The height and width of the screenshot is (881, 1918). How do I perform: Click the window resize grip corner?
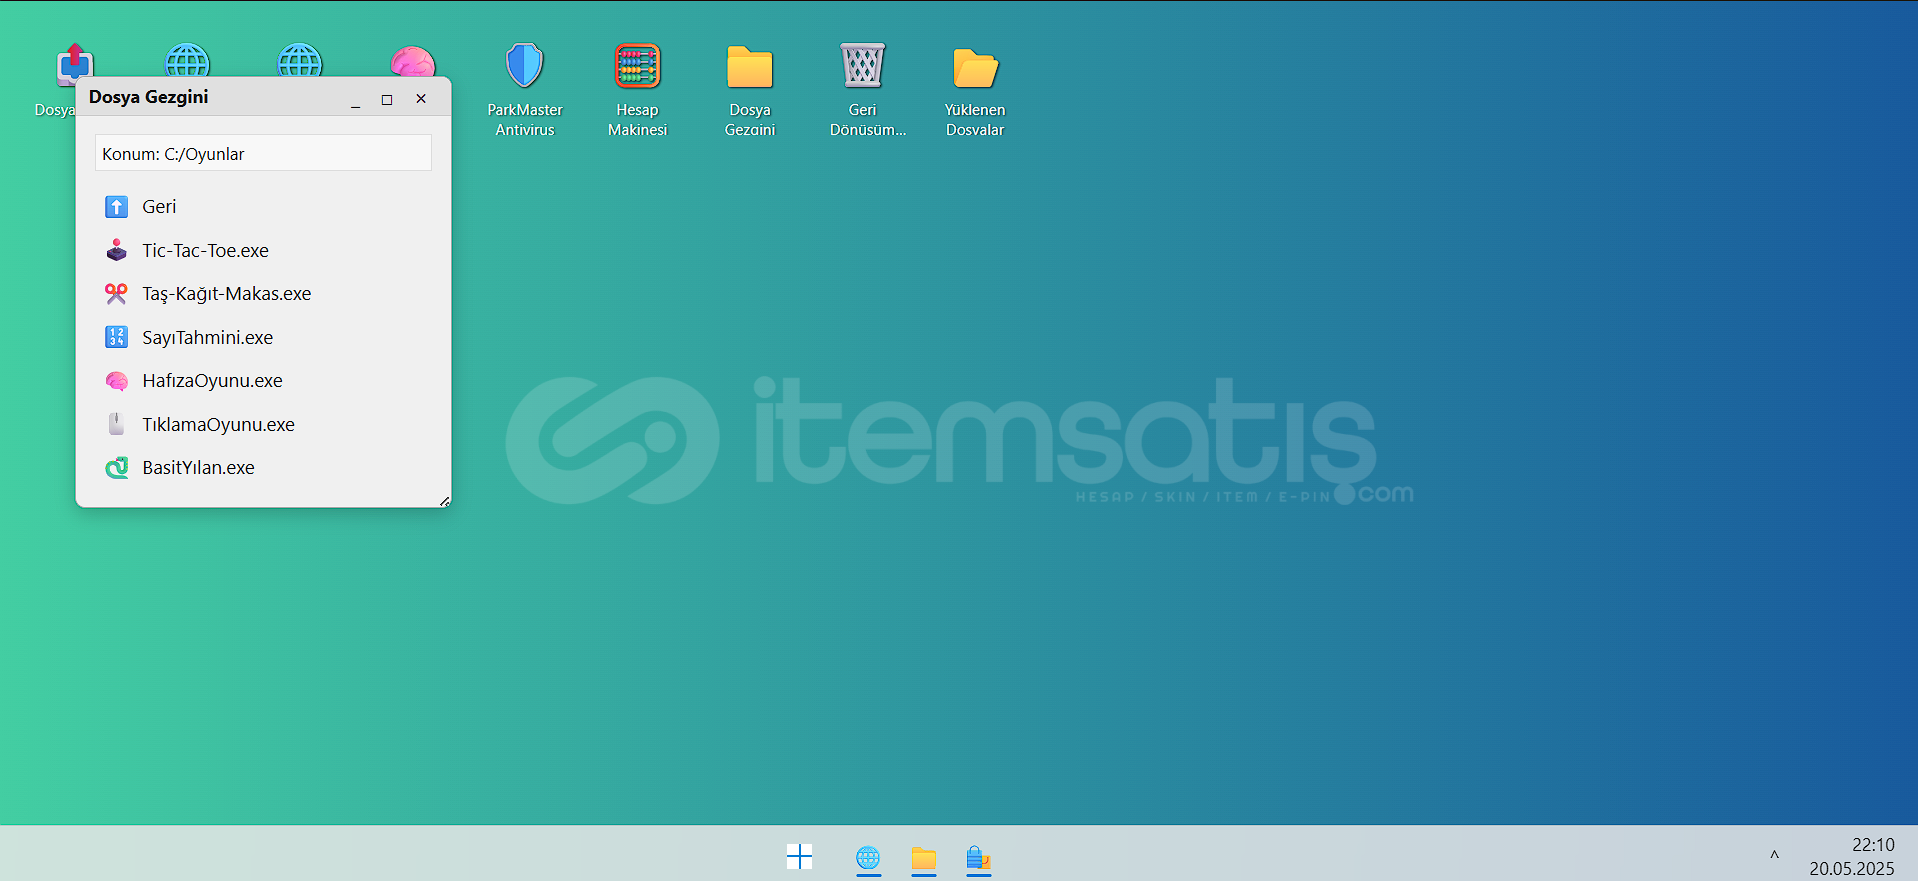tap(445, 501)
